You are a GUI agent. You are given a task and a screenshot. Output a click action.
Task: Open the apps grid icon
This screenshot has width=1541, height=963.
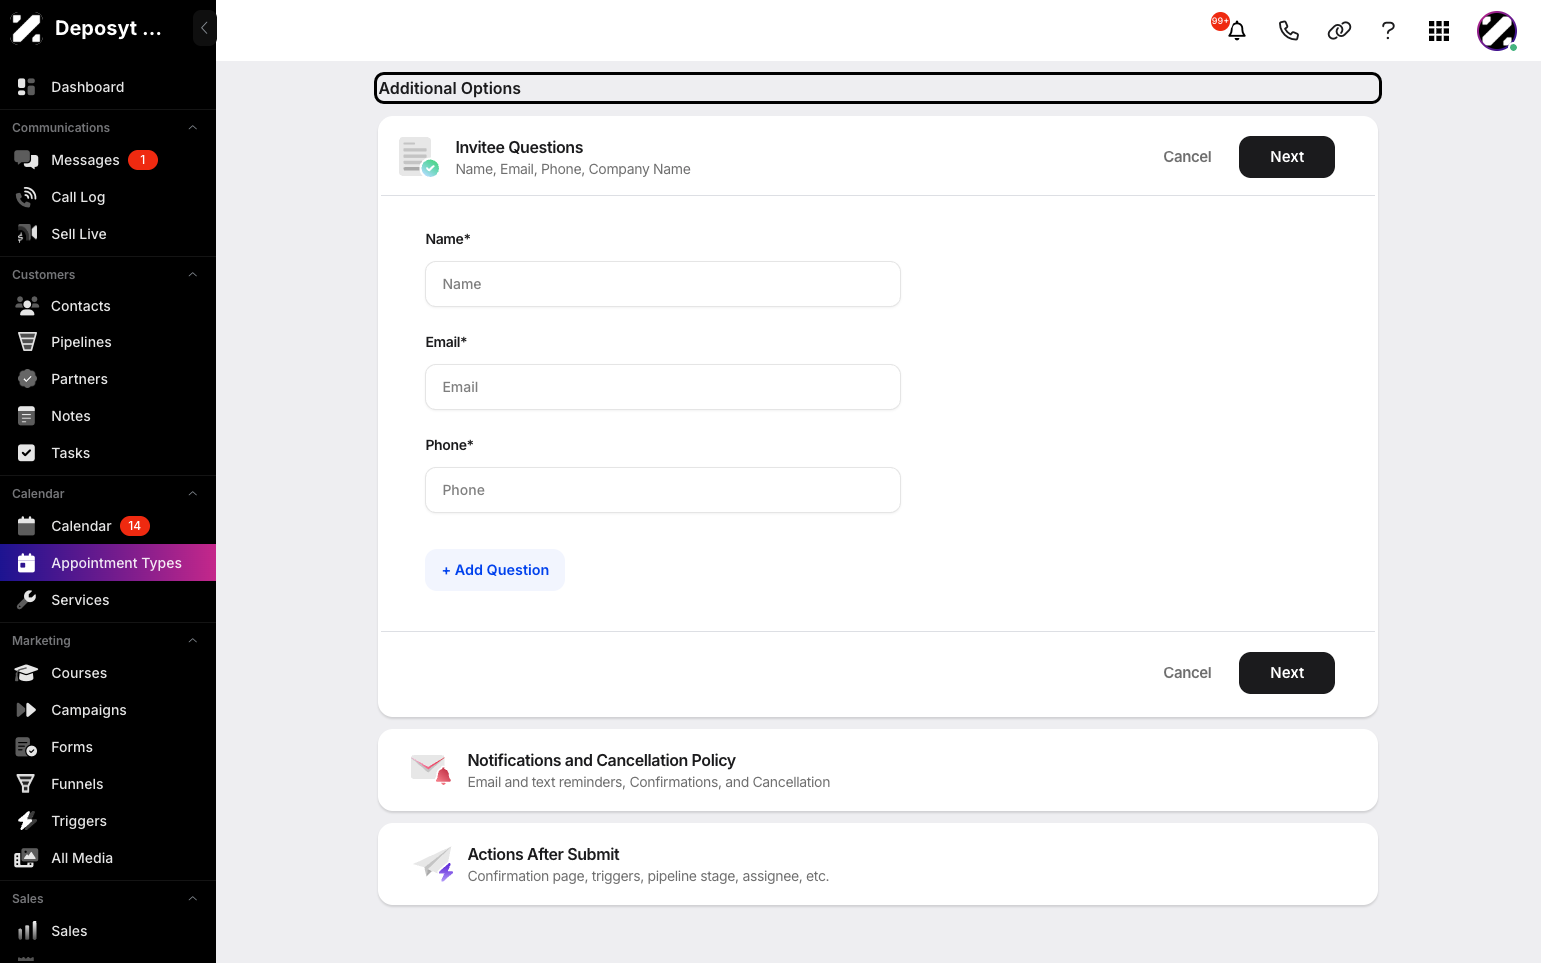1439,31
